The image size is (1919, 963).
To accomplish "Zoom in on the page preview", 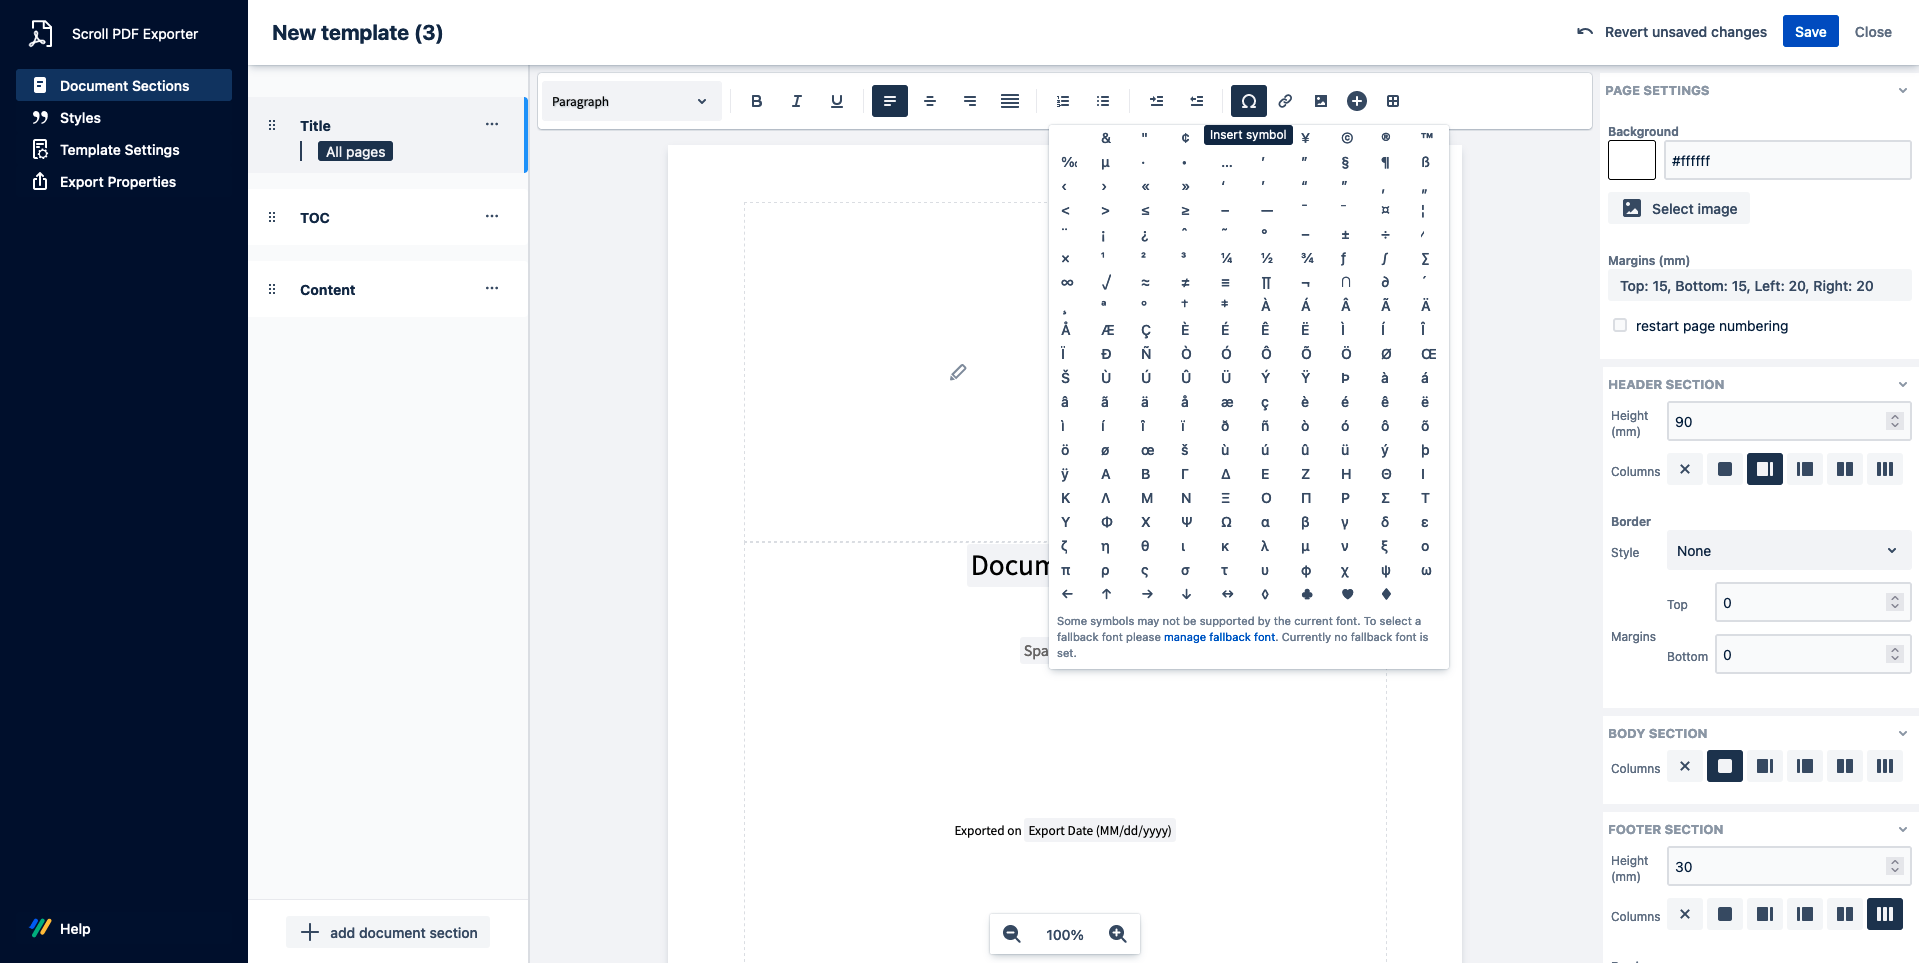I will 1117,934.
